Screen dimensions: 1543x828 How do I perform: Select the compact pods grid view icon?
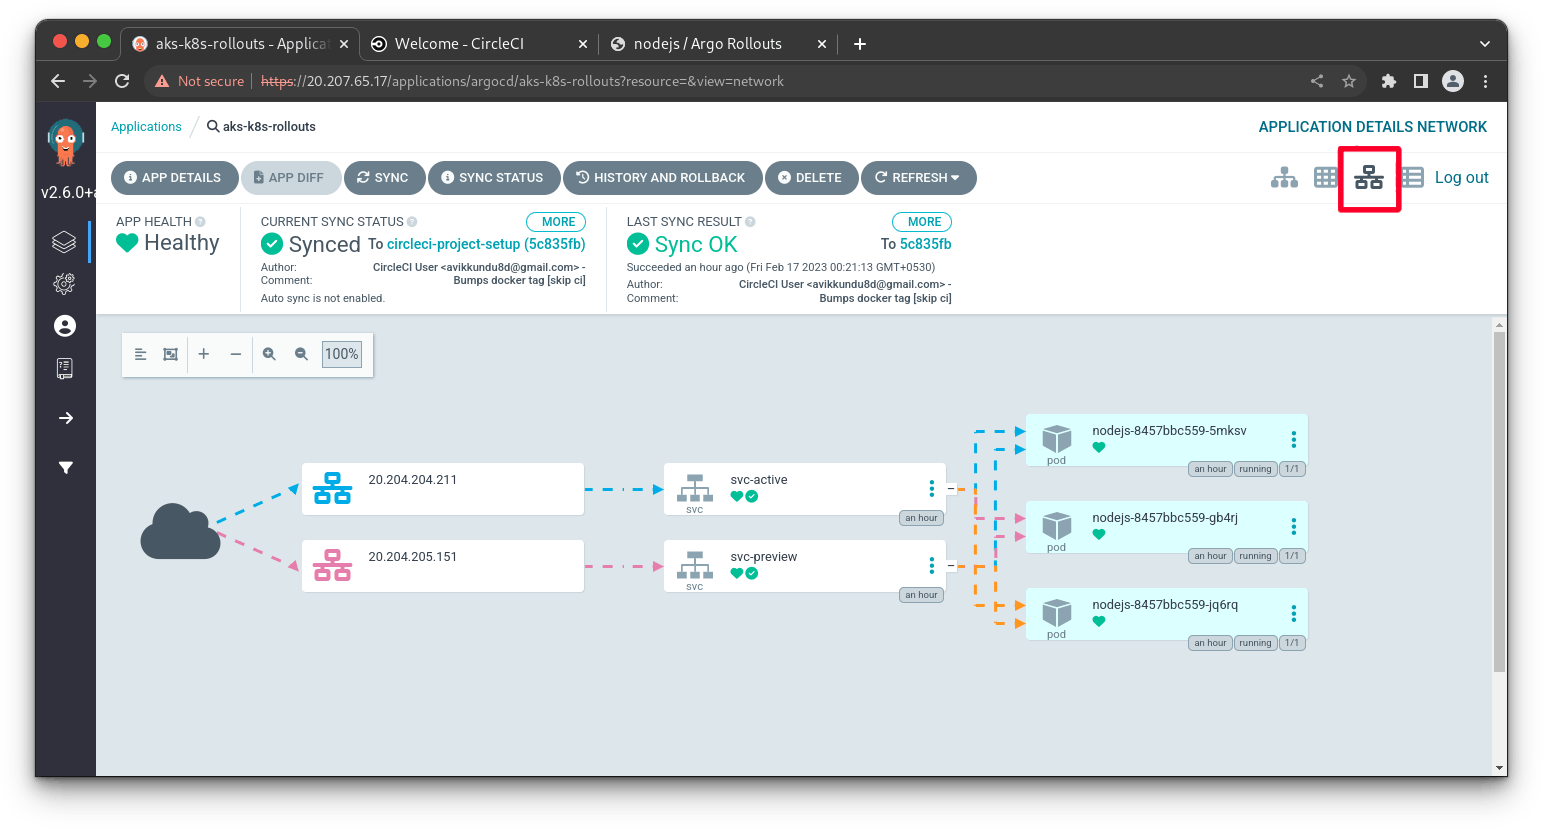coord(1326,177)
